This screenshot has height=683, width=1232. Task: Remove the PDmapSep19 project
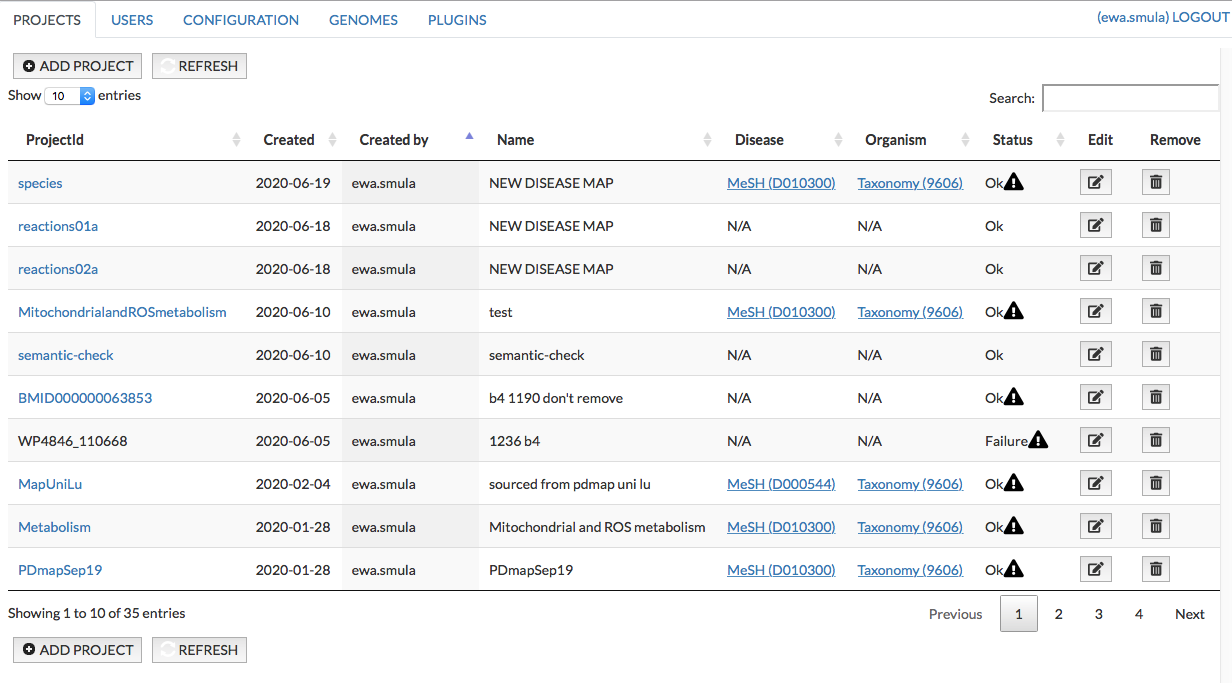pyautogui.click(x=1155, y=570)
